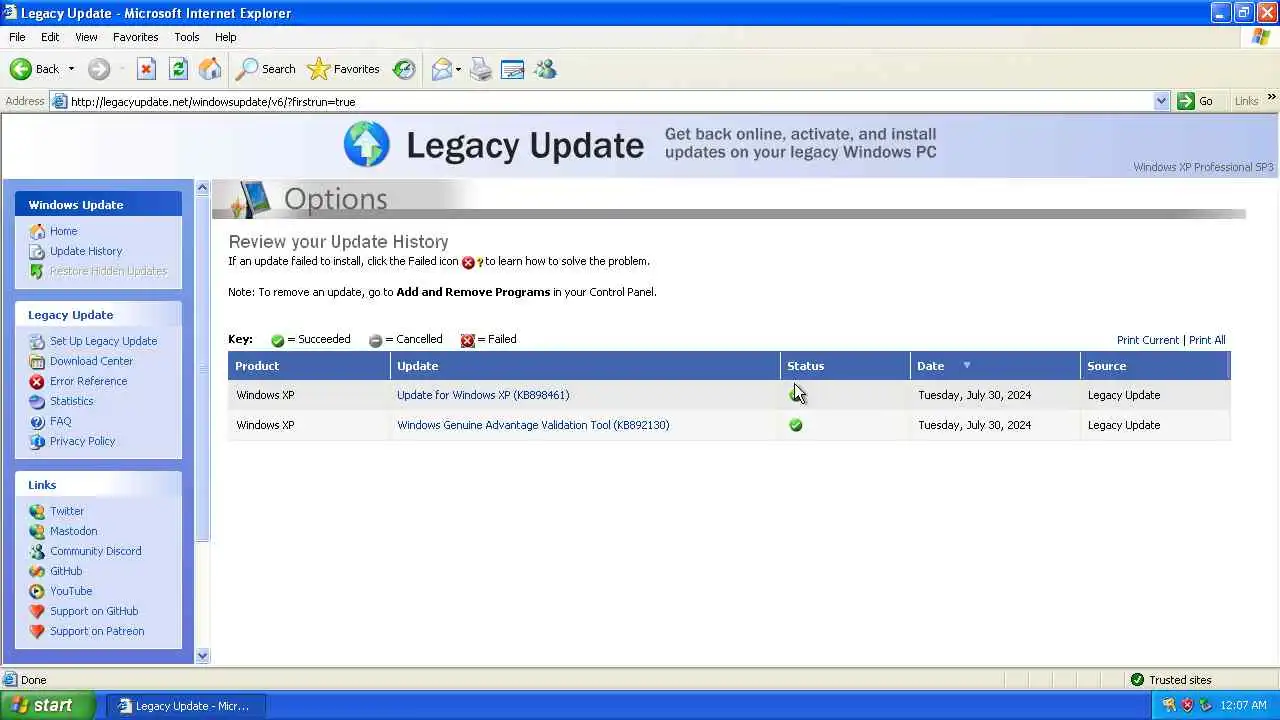
Task: Click the Print All link
Action: 1207,340
